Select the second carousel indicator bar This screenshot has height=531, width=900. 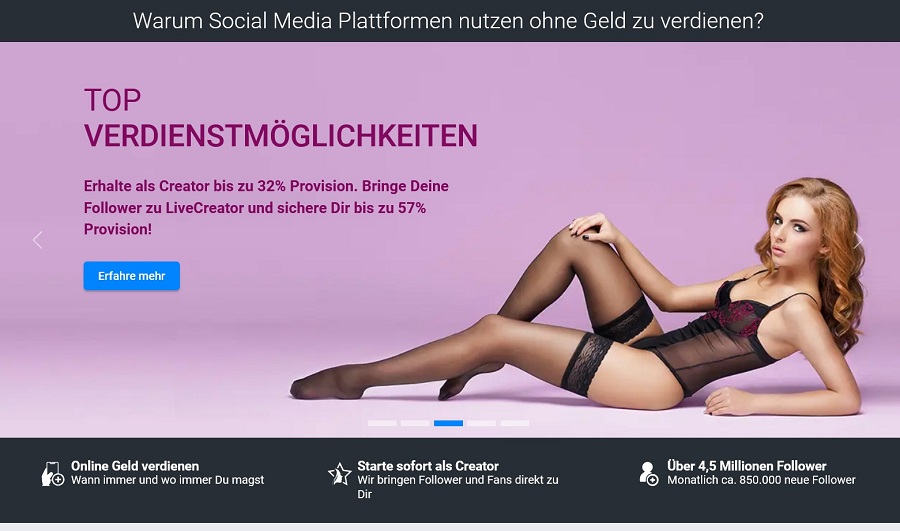pyautogui.click(x=415, y=423)
